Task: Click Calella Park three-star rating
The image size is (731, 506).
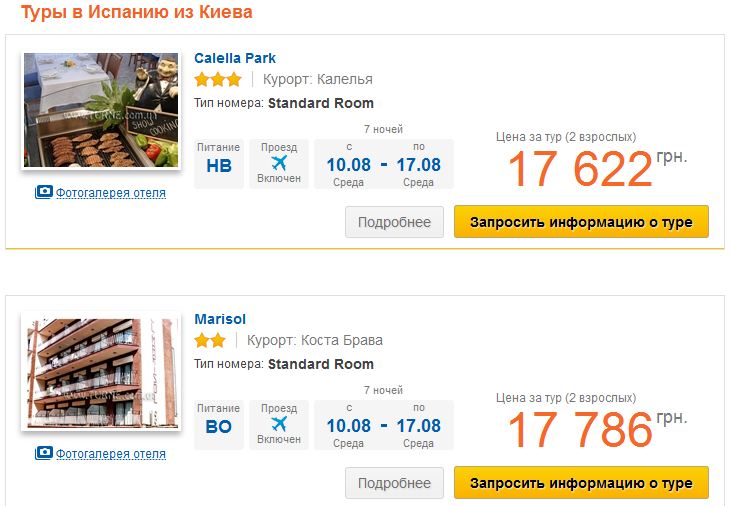Action: [x=217, y=80]
